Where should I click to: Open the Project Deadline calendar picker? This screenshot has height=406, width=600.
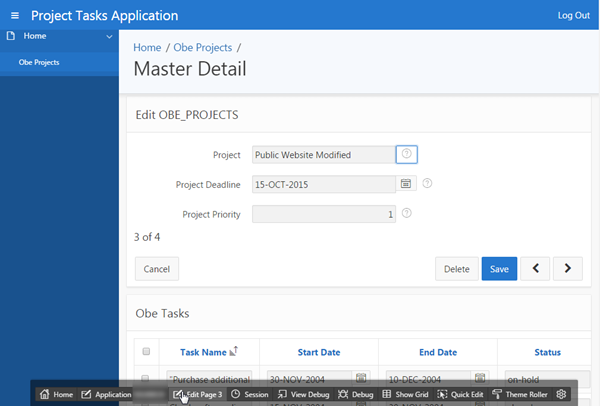click(406, 184)
